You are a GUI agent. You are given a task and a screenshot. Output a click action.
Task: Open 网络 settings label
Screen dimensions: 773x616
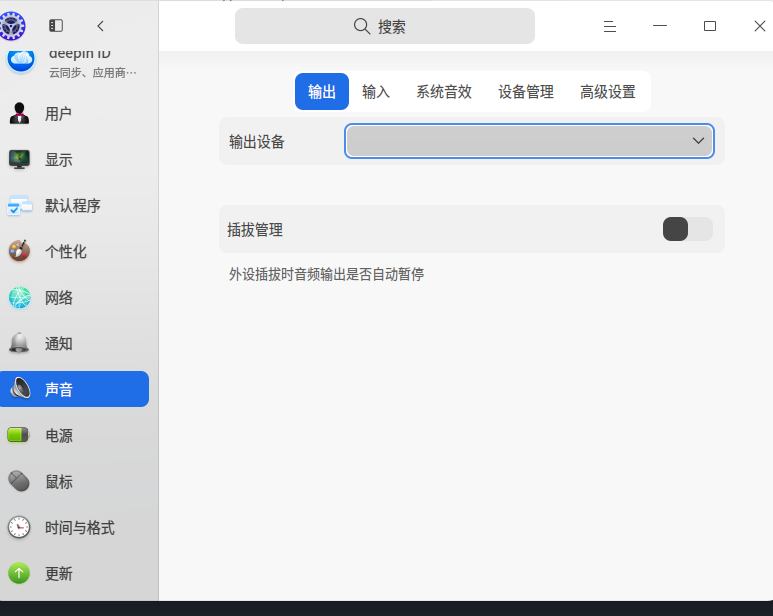[58, 298]
